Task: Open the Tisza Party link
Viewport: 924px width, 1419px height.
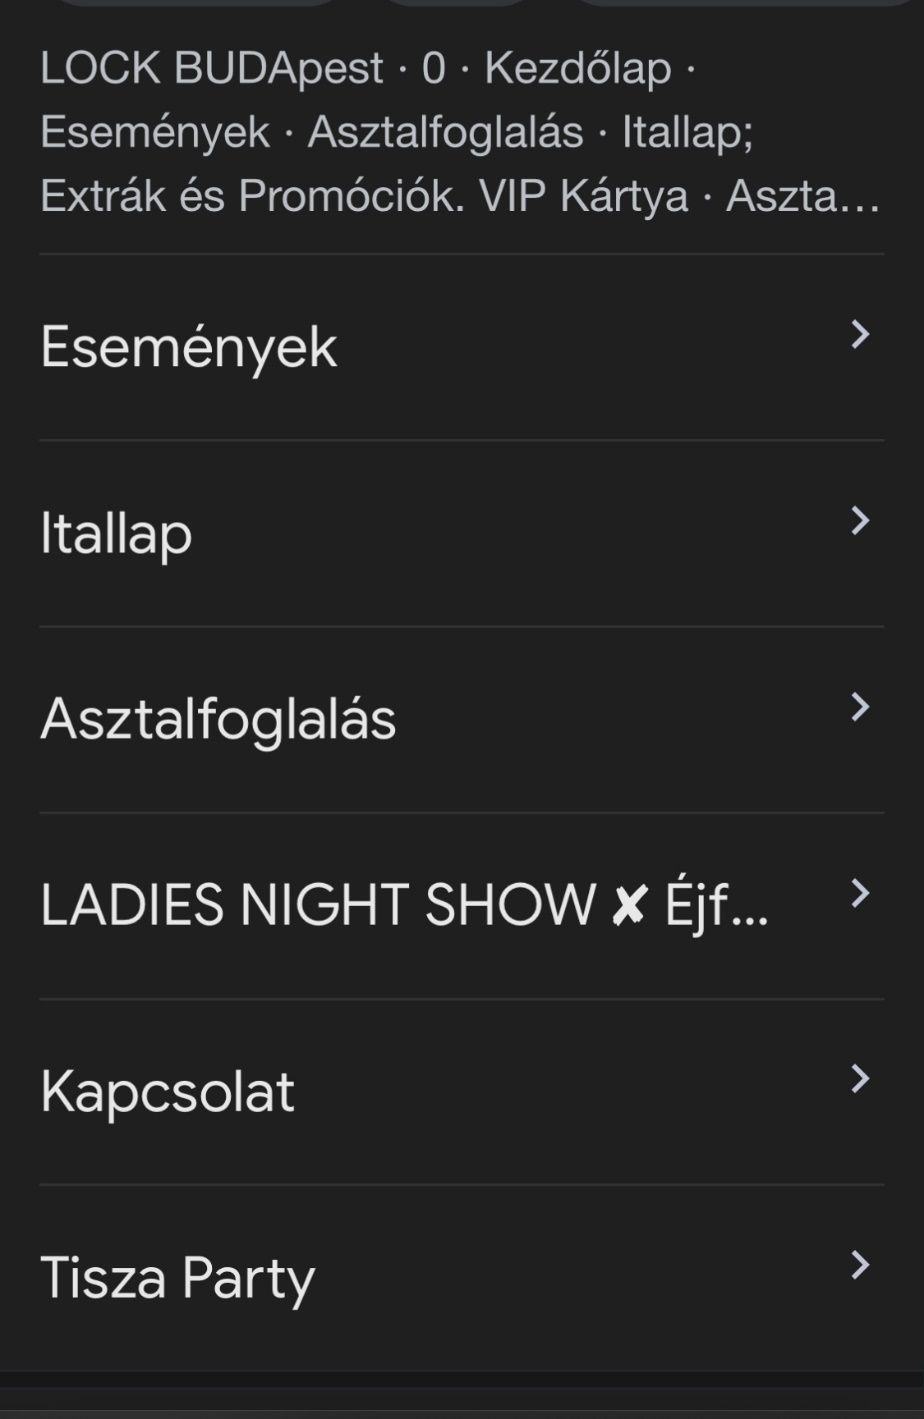Action: [x=177, y=1278]
